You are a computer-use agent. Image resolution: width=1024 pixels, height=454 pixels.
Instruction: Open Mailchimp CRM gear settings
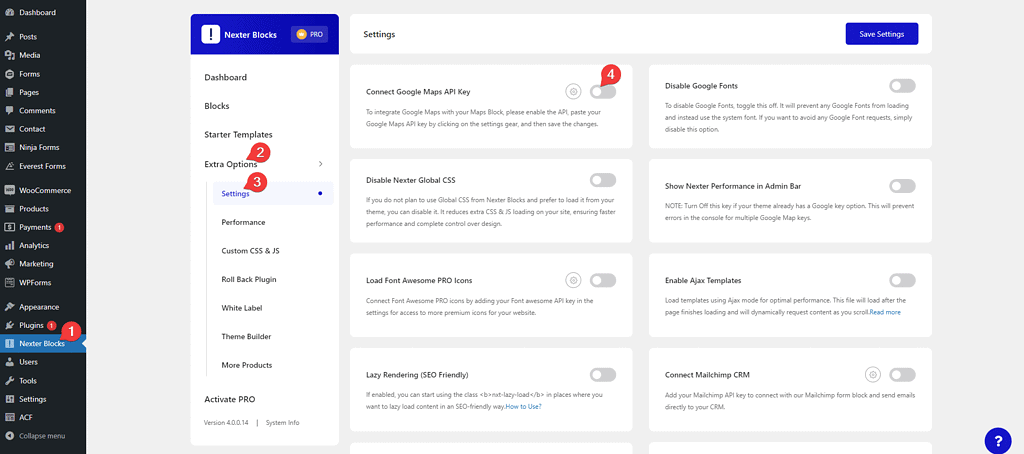click(872, 374)
